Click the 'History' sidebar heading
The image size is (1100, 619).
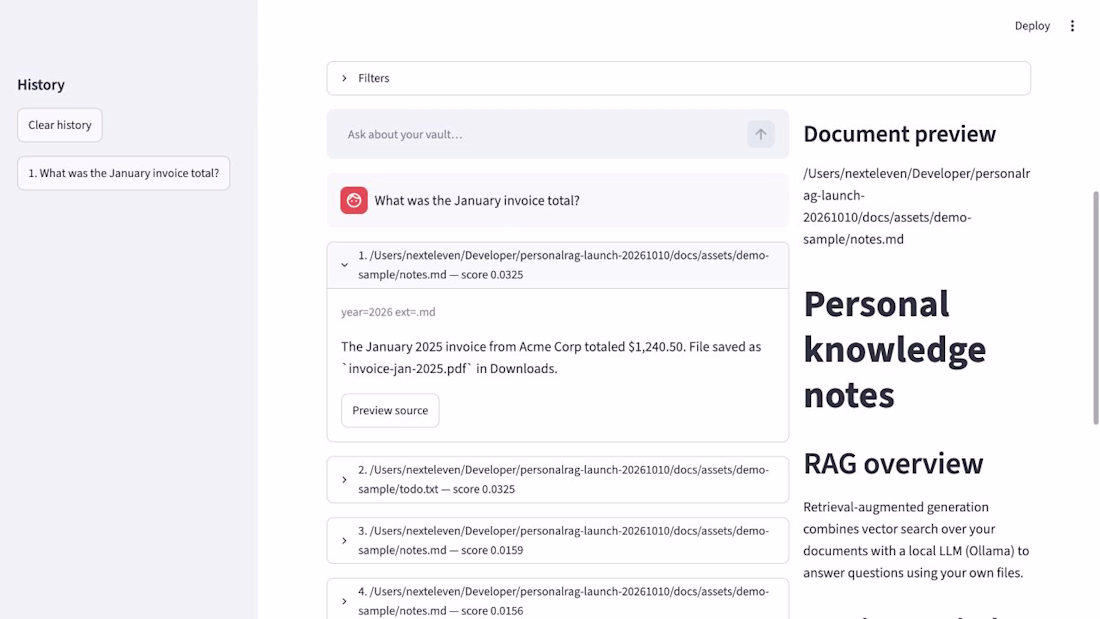pyautogui.click(x=41, y=85)
